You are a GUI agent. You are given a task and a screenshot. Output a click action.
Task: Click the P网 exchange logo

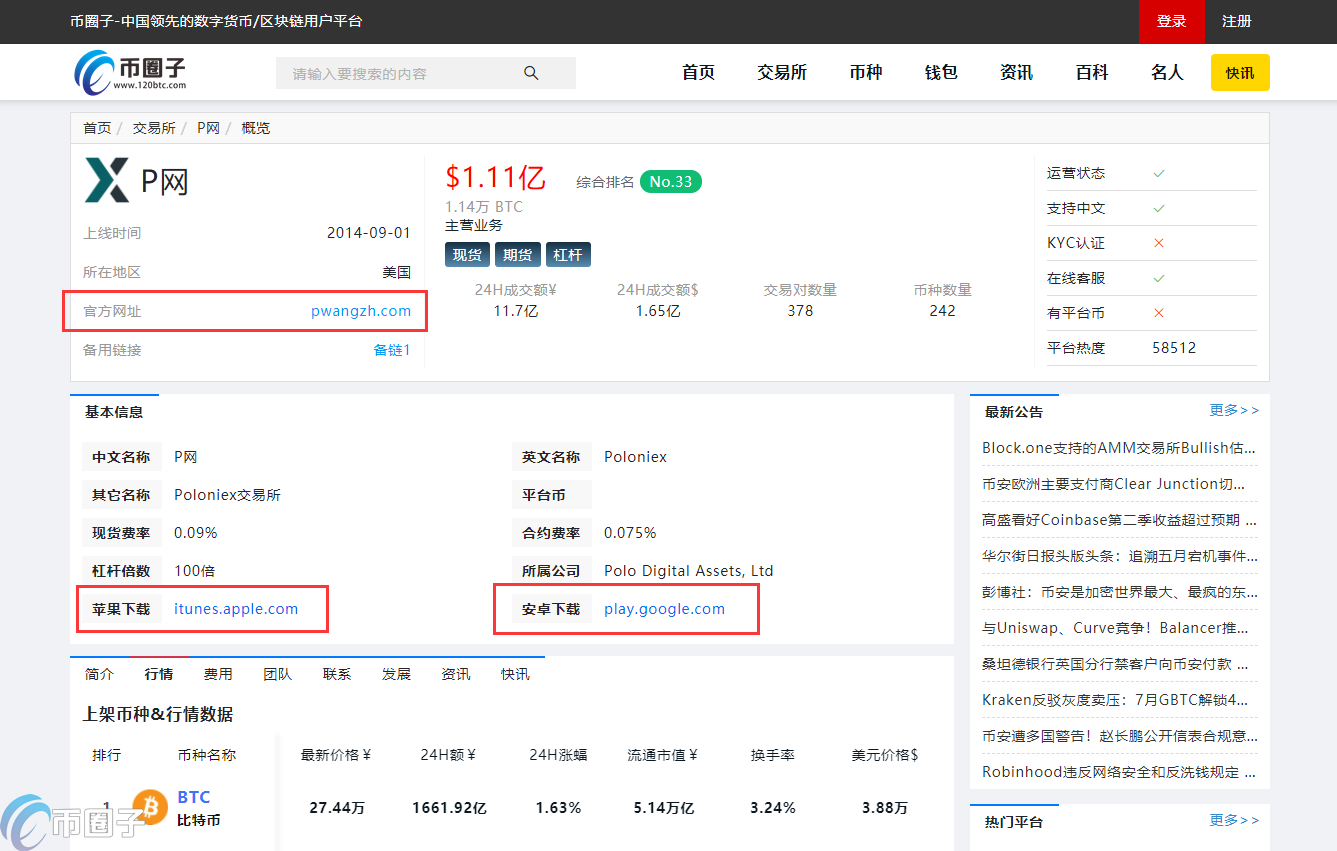[x=107, y=180]
